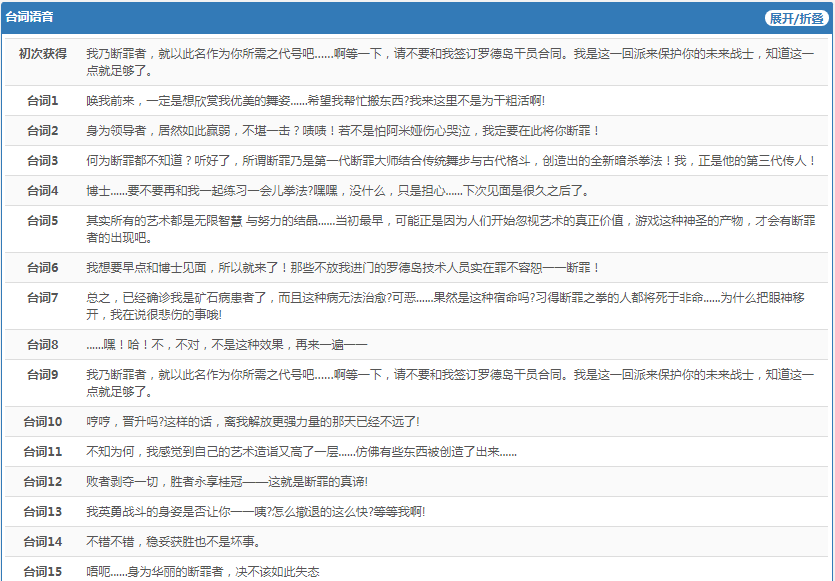Click the 台词5 label cell
The image size is (835, 581).
click(43, 221)
